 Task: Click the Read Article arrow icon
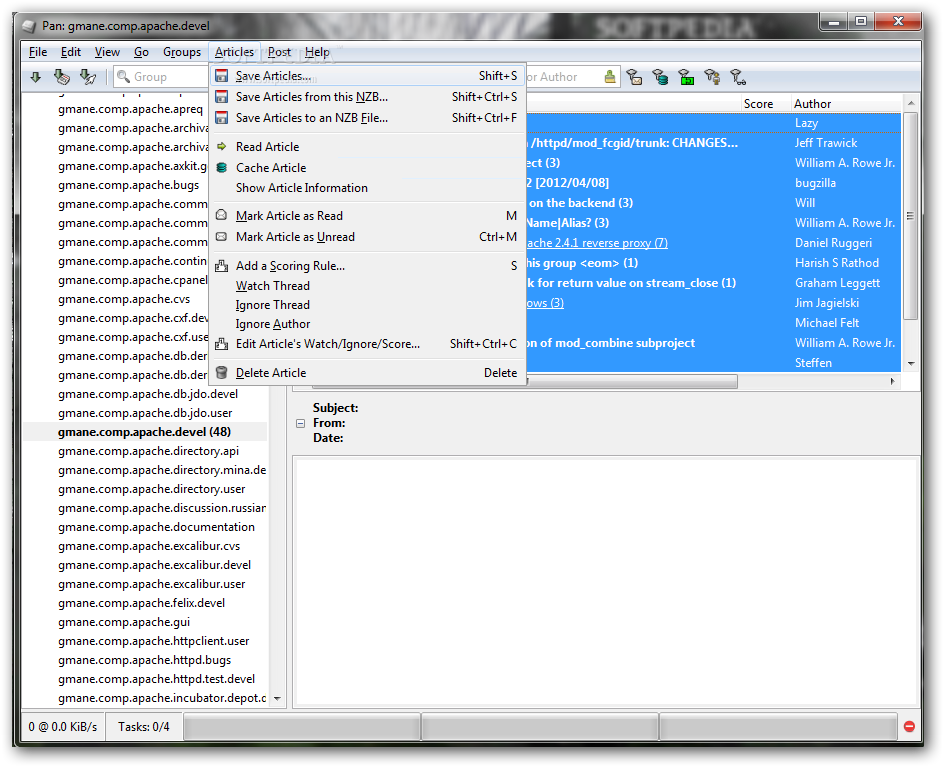pos(222,146)
